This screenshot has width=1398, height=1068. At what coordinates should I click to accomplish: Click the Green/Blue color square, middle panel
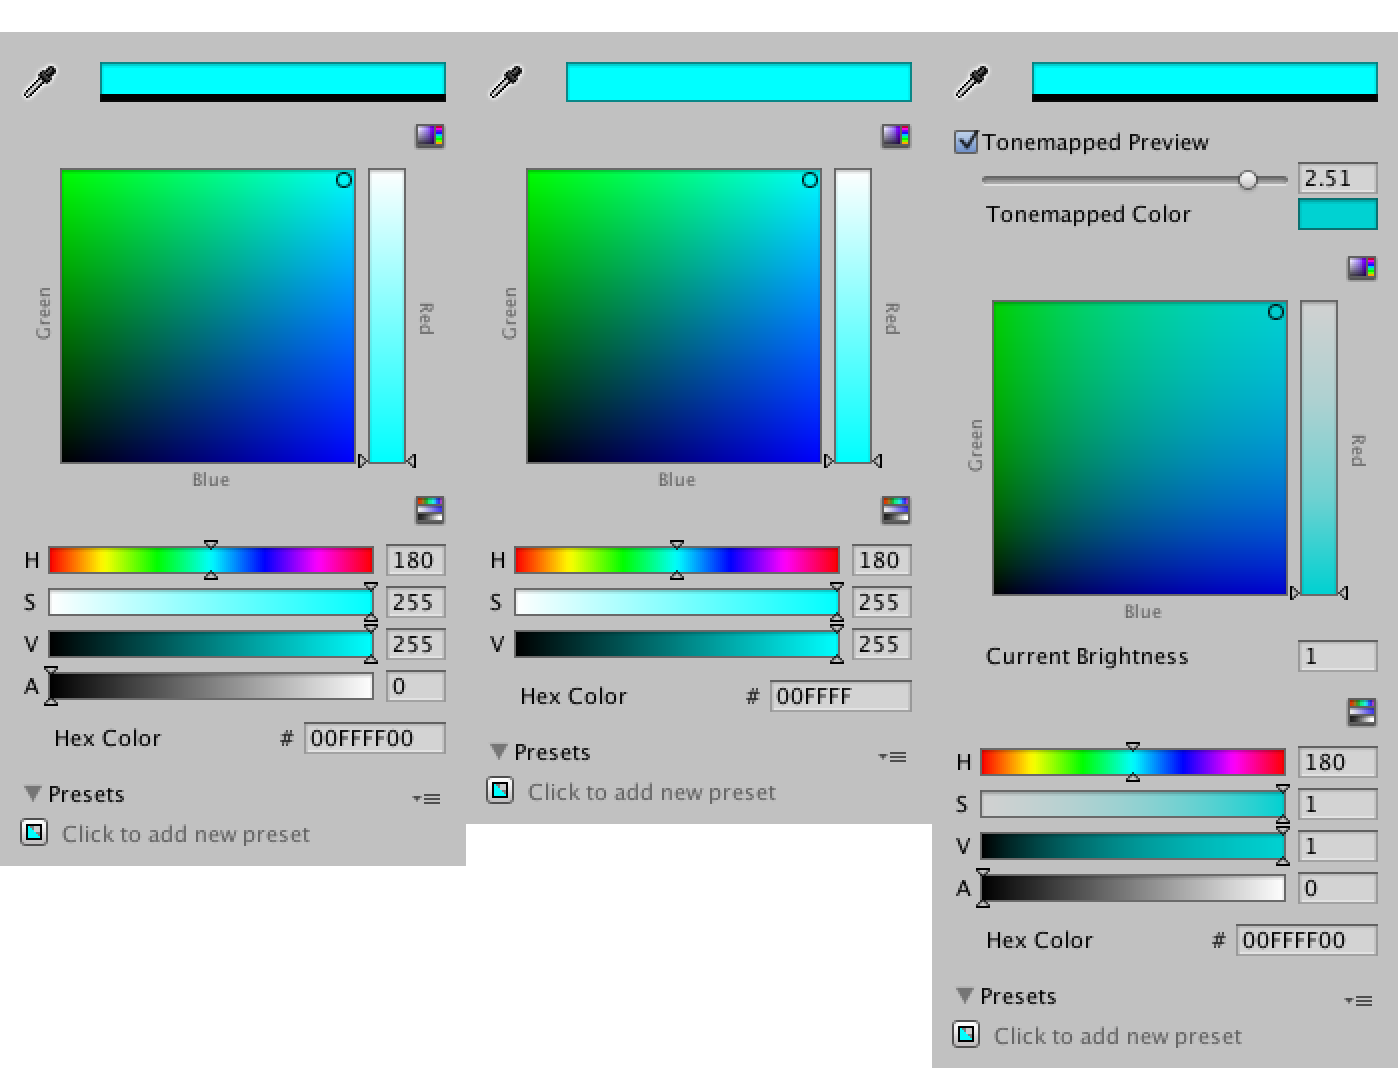[674, 316]
